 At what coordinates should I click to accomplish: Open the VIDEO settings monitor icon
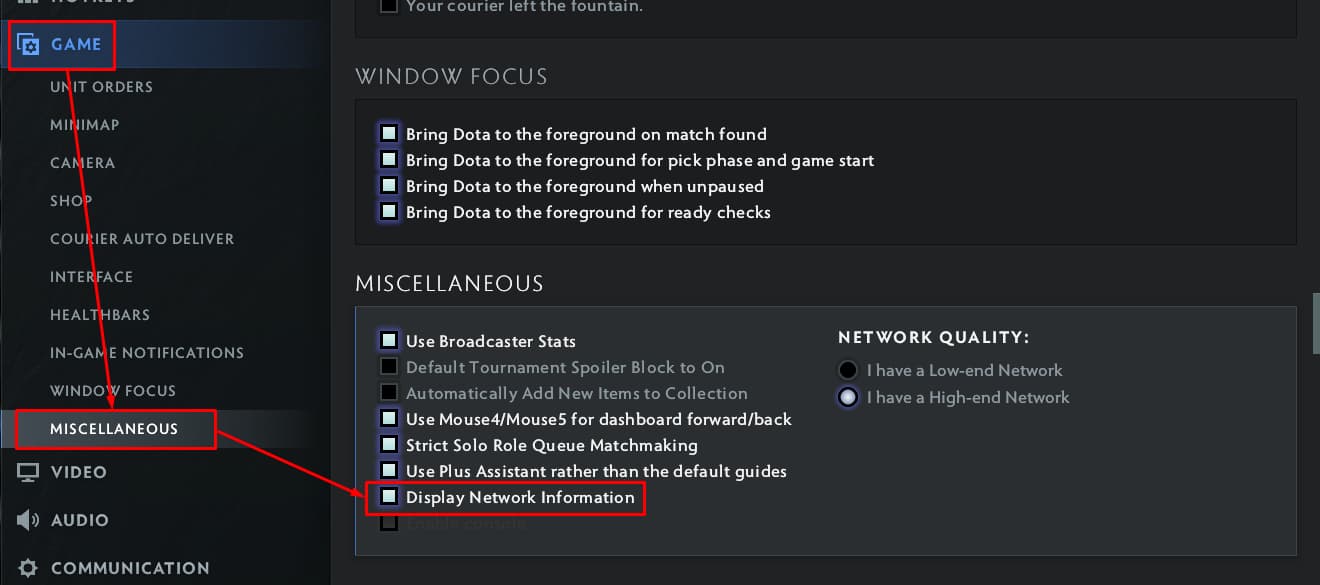(x=27, y=471)
